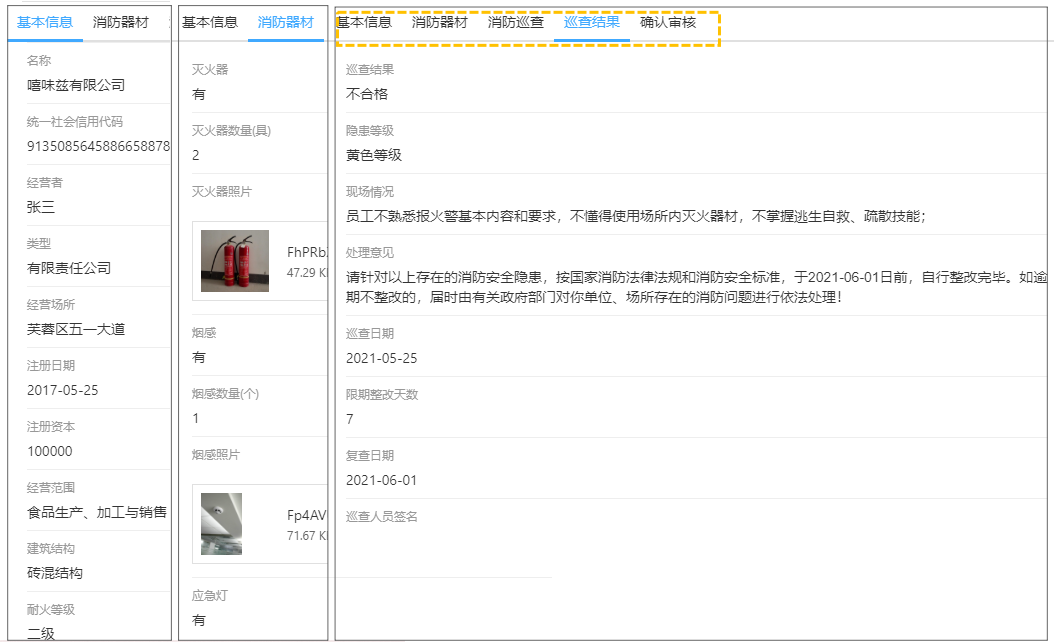1054x642 pixels.
Task: Click the 巡查日期 value 2021-05-25
Action: point(381,358)
